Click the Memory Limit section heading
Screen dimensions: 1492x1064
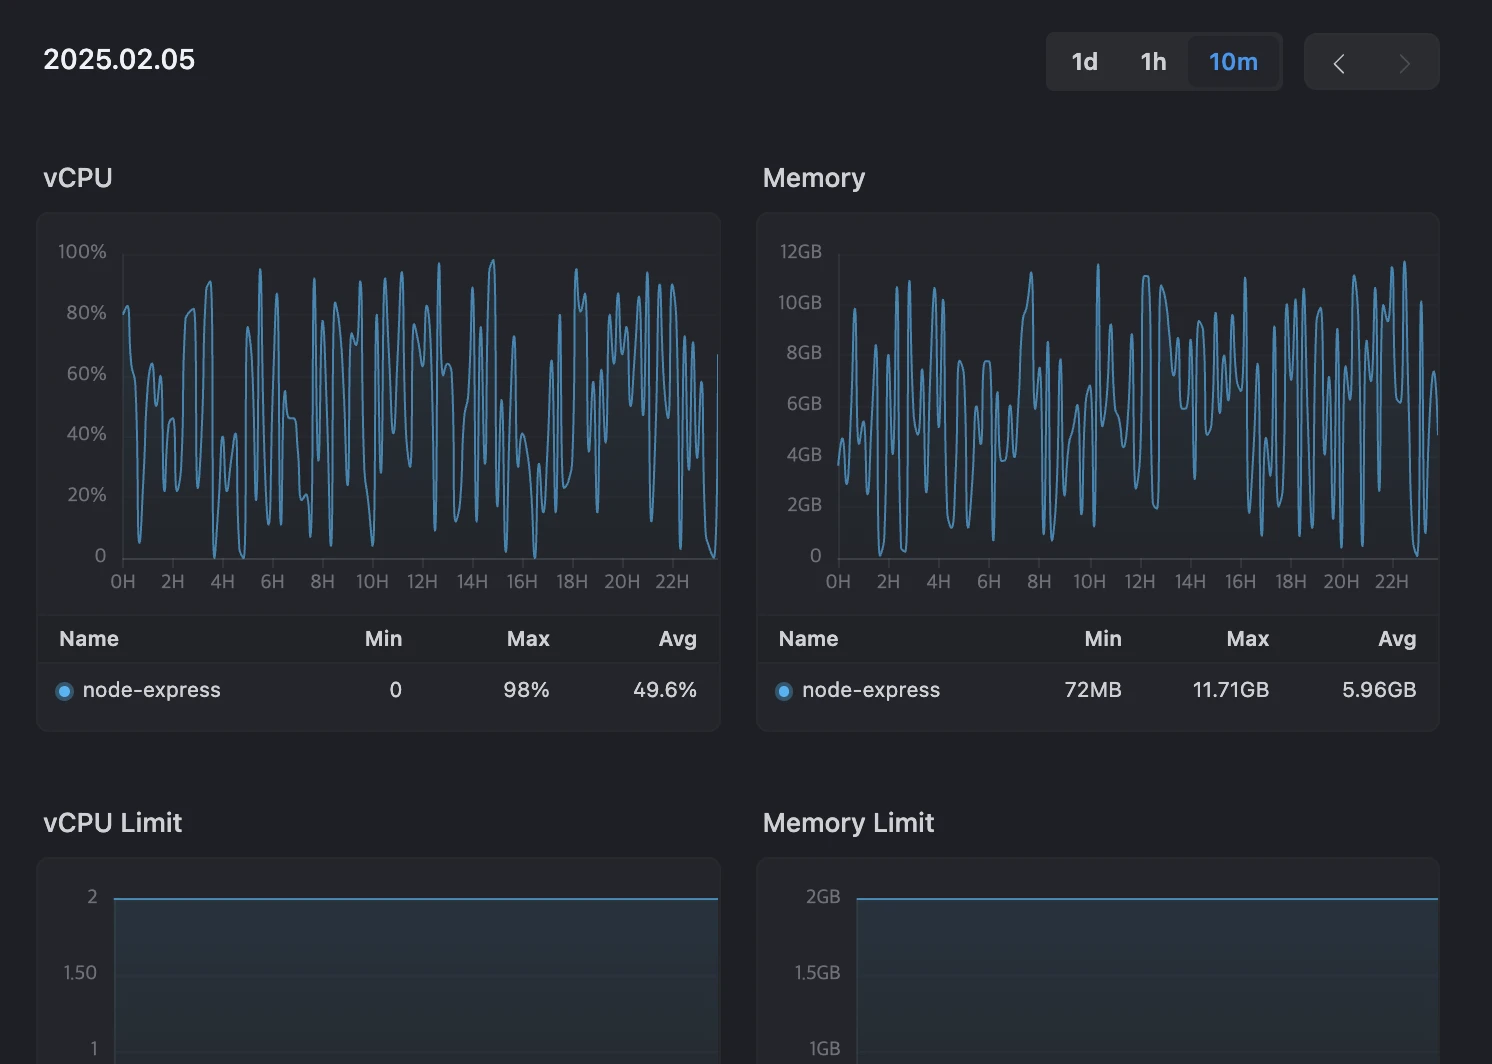[848, 822]
